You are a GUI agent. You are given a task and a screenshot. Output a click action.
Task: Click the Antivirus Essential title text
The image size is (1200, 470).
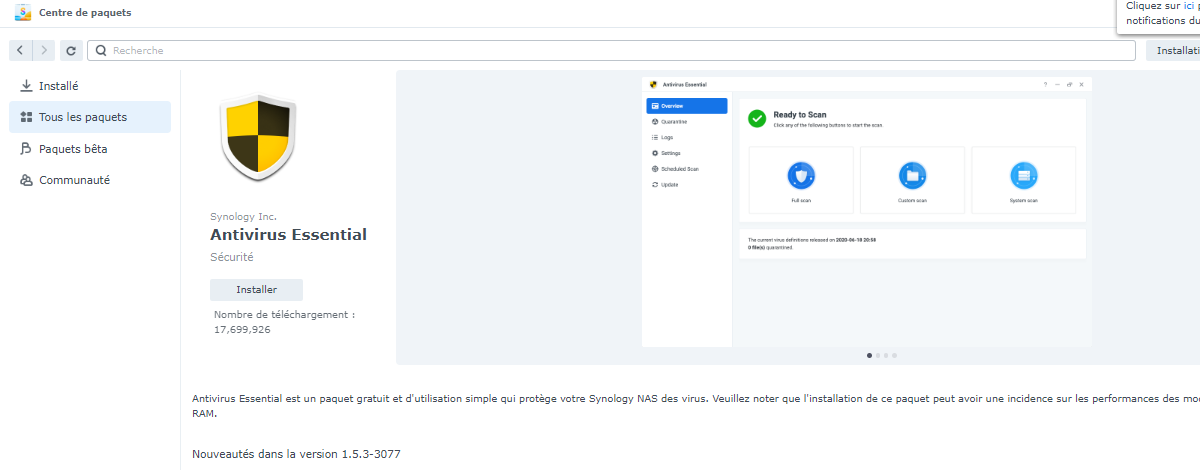click(288, 235)
